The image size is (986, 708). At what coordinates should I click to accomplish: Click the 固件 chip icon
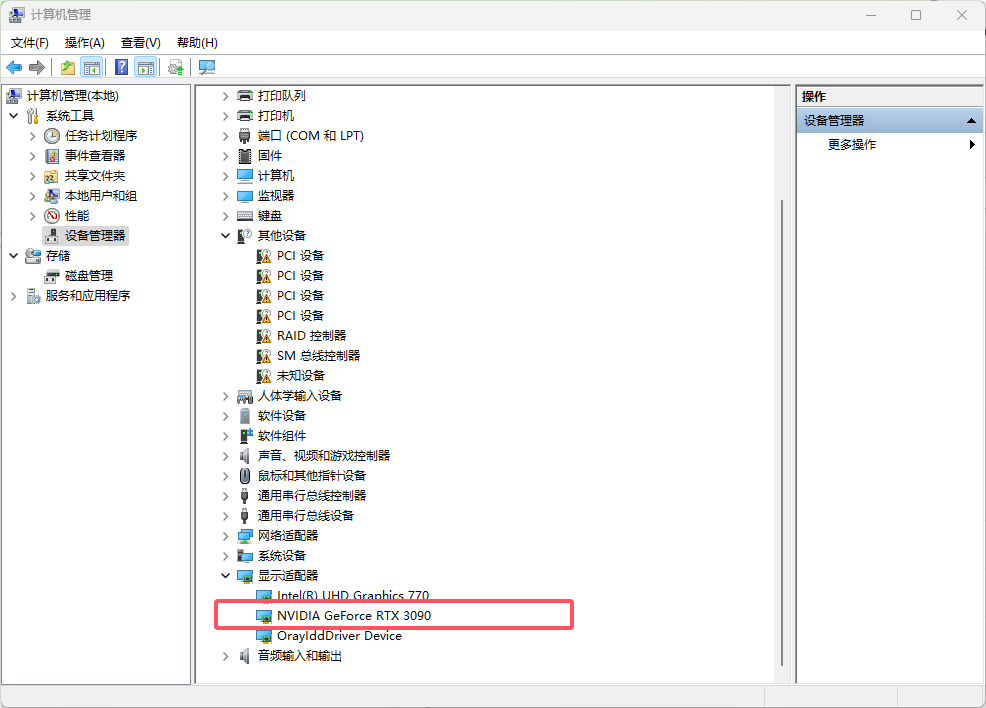(245, 156)
